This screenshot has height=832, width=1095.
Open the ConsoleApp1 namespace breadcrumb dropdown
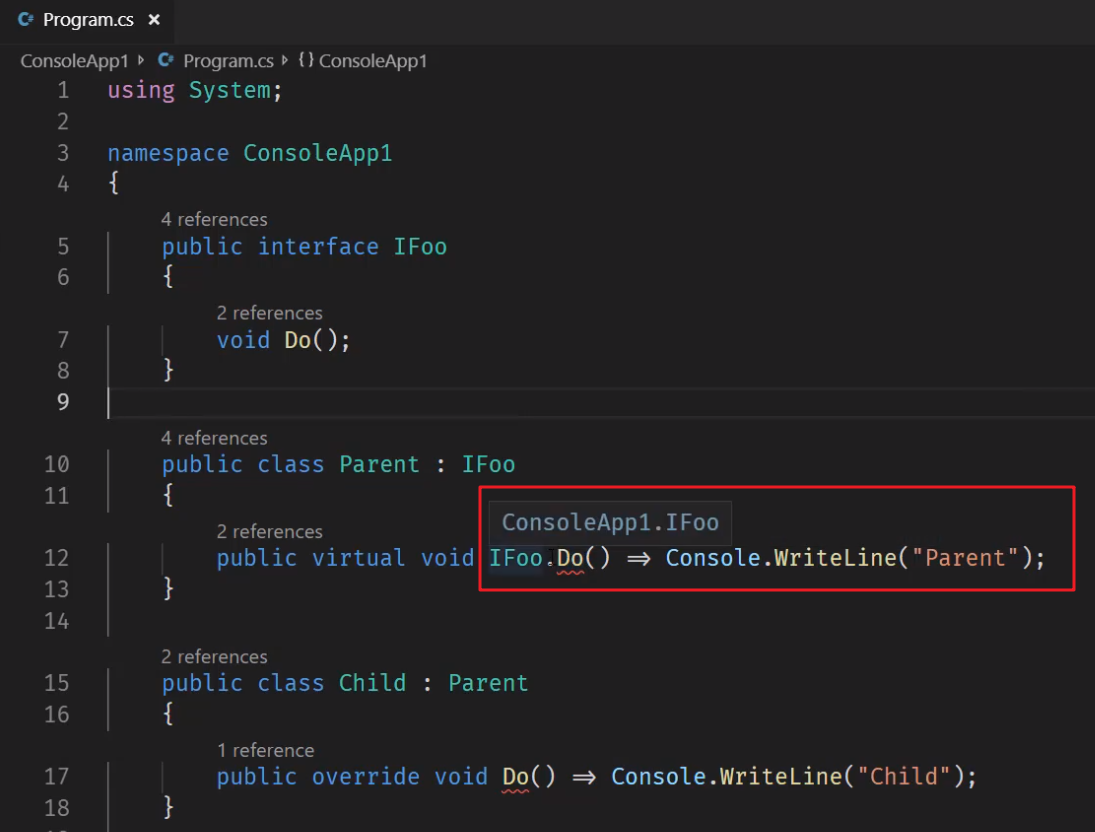pos(375,60)
